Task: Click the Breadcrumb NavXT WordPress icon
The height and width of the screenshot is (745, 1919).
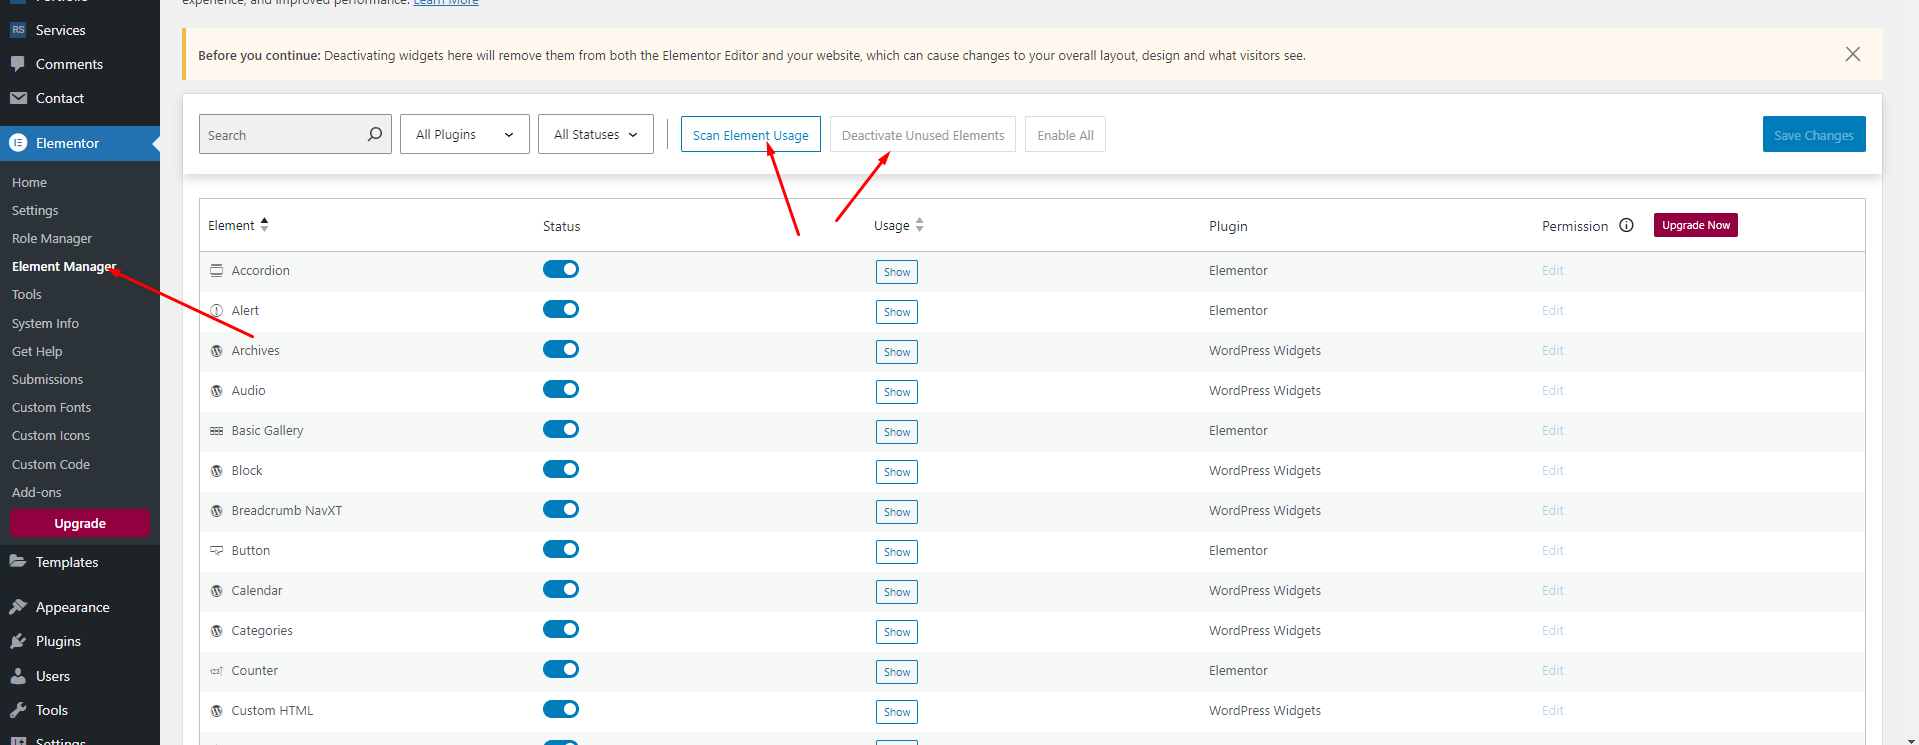Action: (216, 510)
